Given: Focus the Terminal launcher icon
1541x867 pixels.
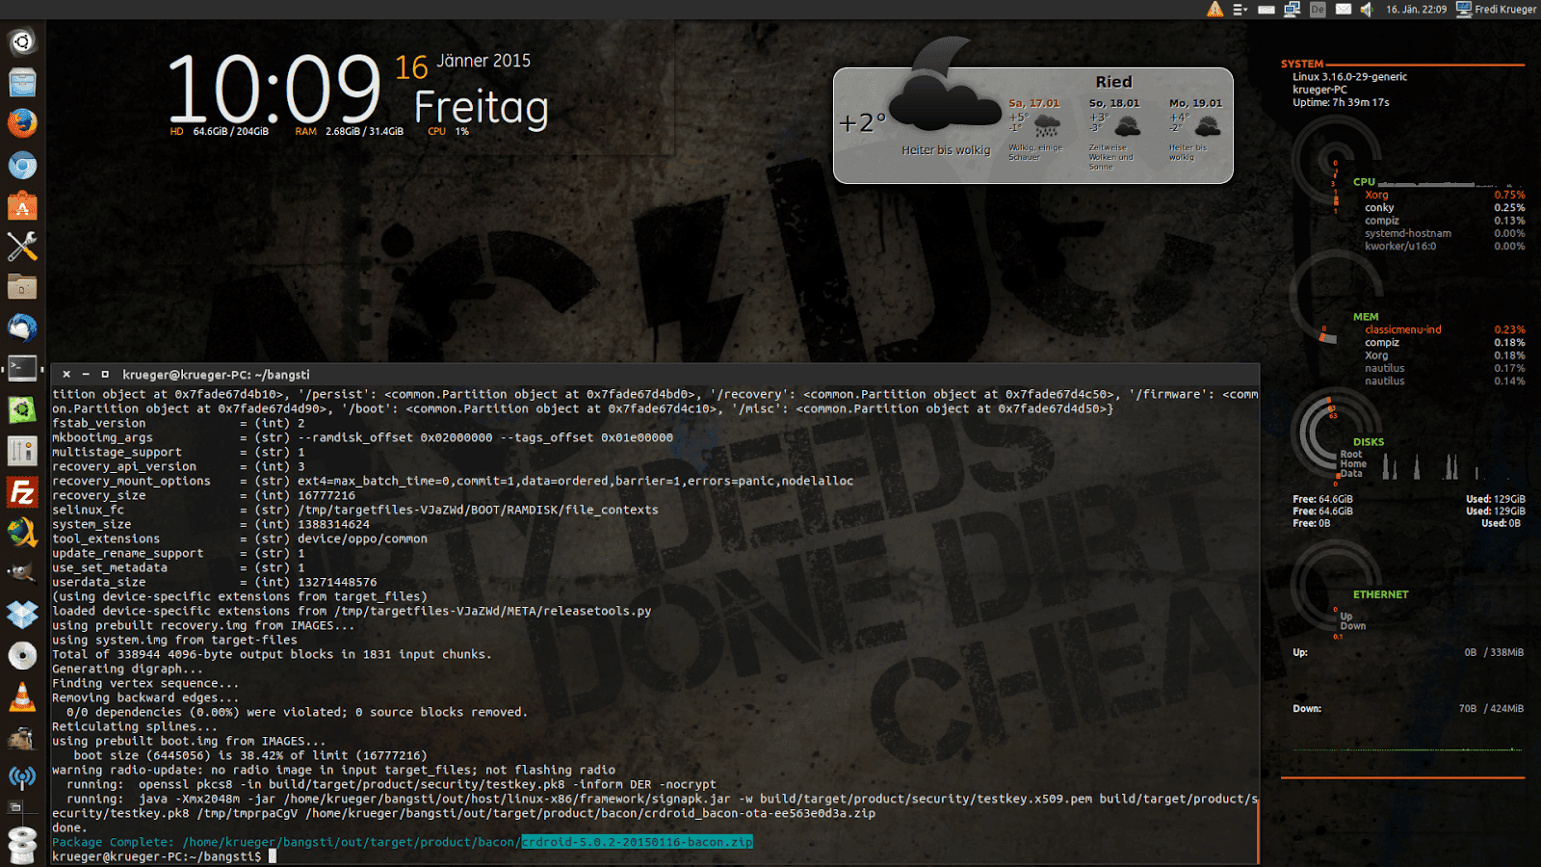Looking at the screenshot, I should (22, 369).
